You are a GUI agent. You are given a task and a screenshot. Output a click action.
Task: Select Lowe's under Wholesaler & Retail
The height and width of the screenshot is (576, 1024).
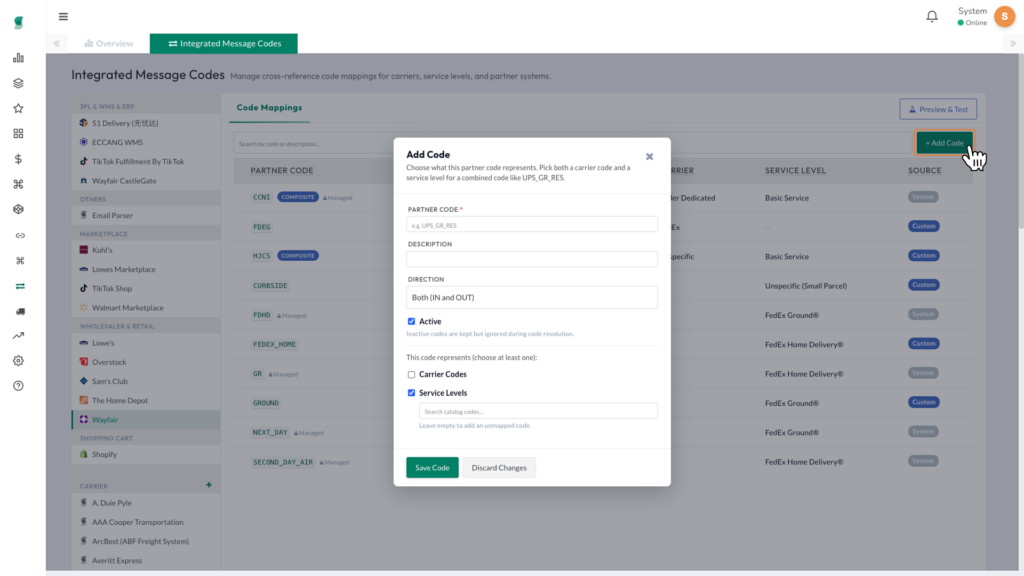click(x=146, y=342)
